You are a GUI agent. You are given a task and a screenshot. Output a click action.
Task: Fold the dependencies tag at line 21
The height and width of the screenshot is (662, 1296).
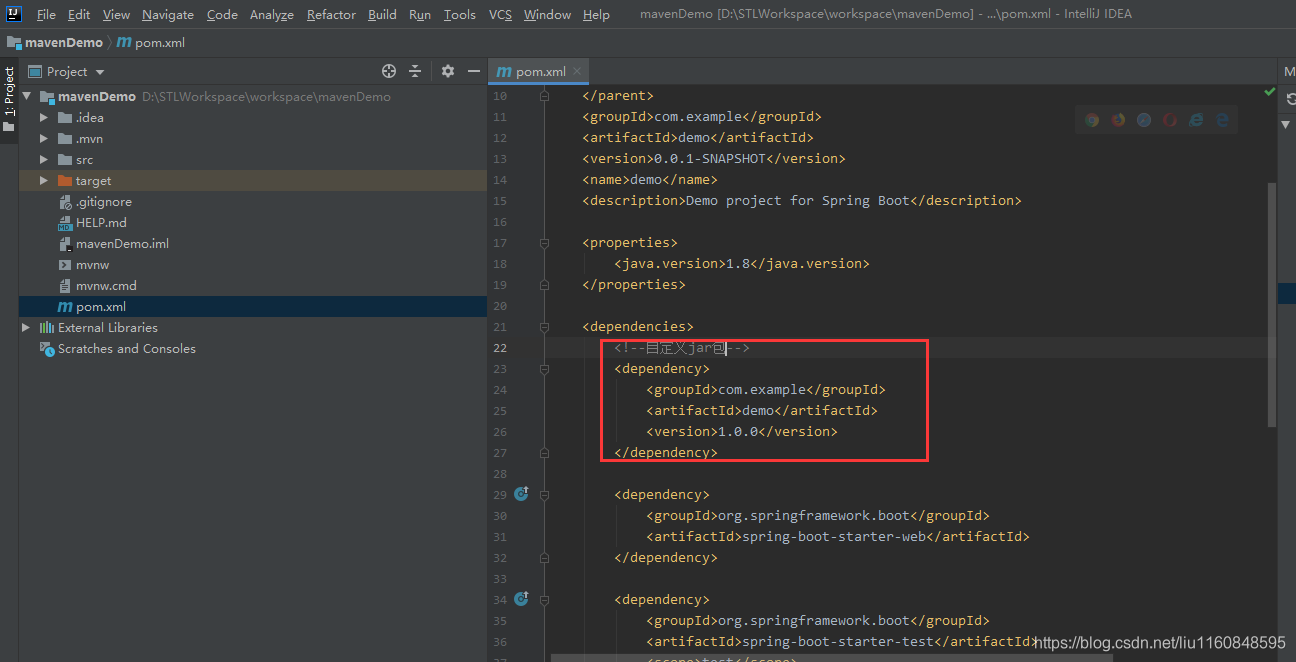[x=544, y=327]
